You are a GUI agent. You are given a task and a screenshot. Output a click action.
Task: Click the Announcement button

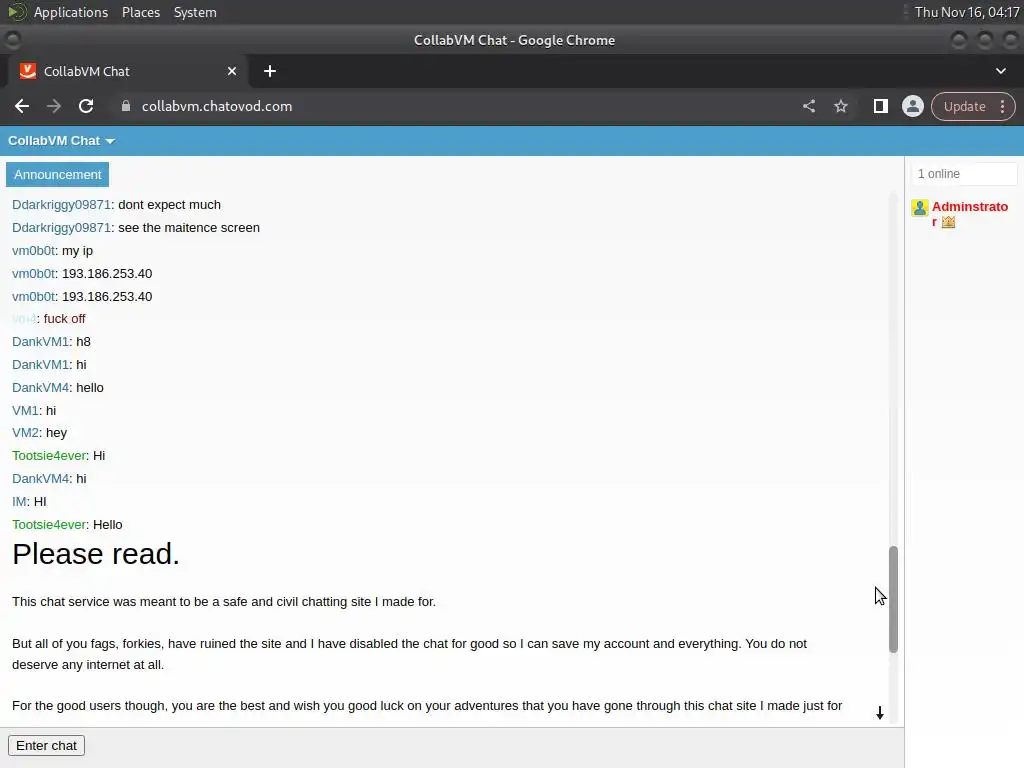[x=57, y=174]
